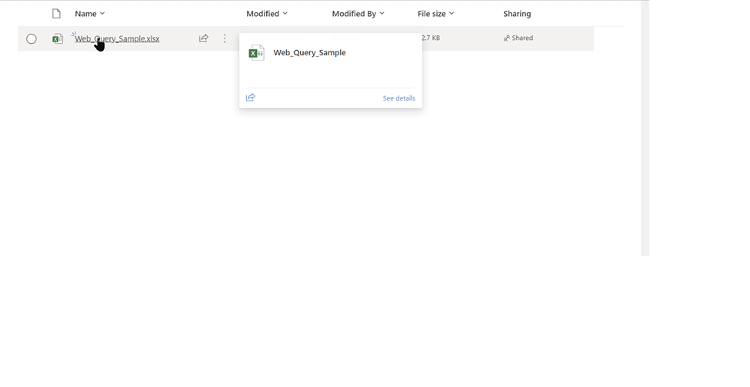Click the Sharing column header
The image size is (750, 387).
(517, 13)
